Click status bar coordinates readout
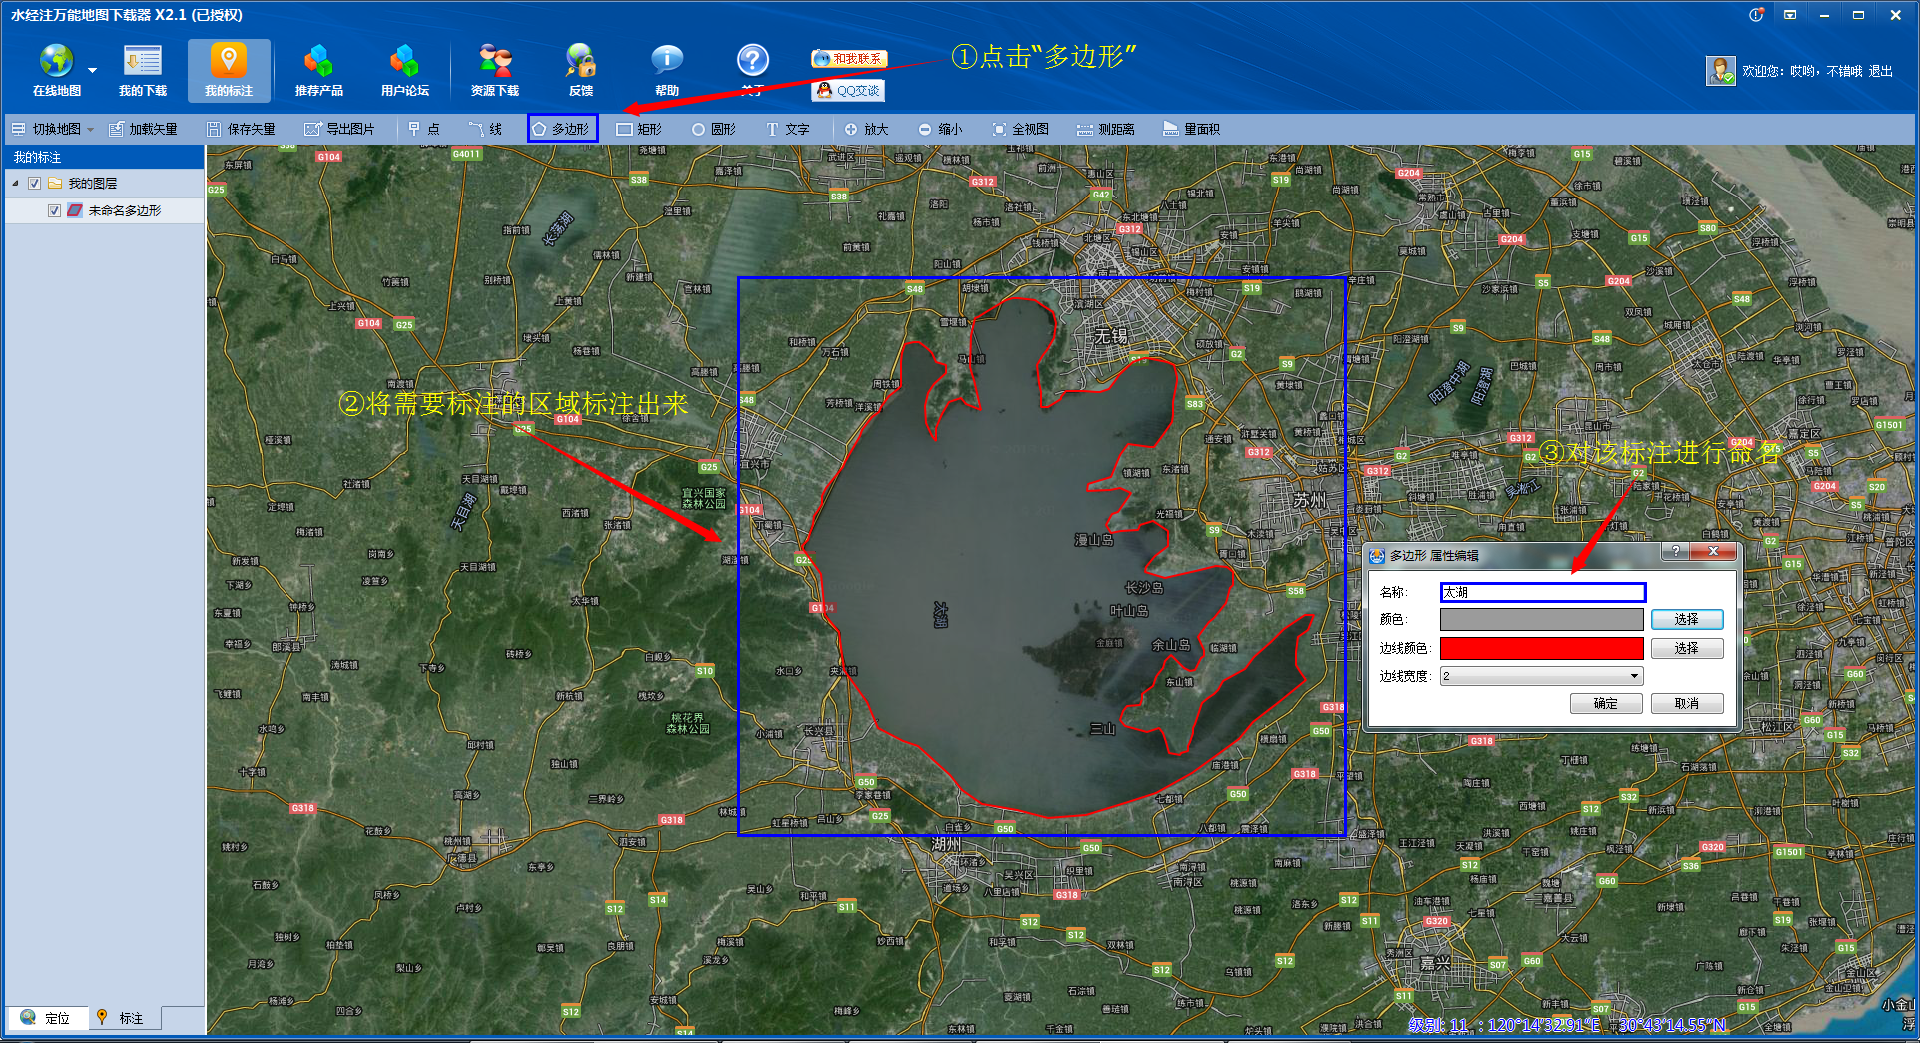This screenshot has height=1043, width=1920. point(1567,1025)
